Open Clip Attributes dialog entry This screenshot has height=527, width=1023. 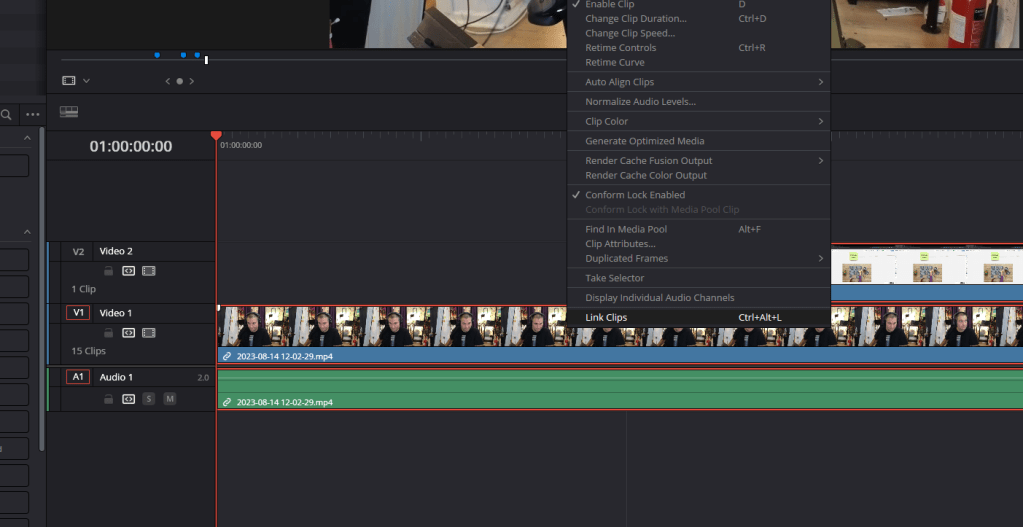pyautogui.click(x=698, y=244)
